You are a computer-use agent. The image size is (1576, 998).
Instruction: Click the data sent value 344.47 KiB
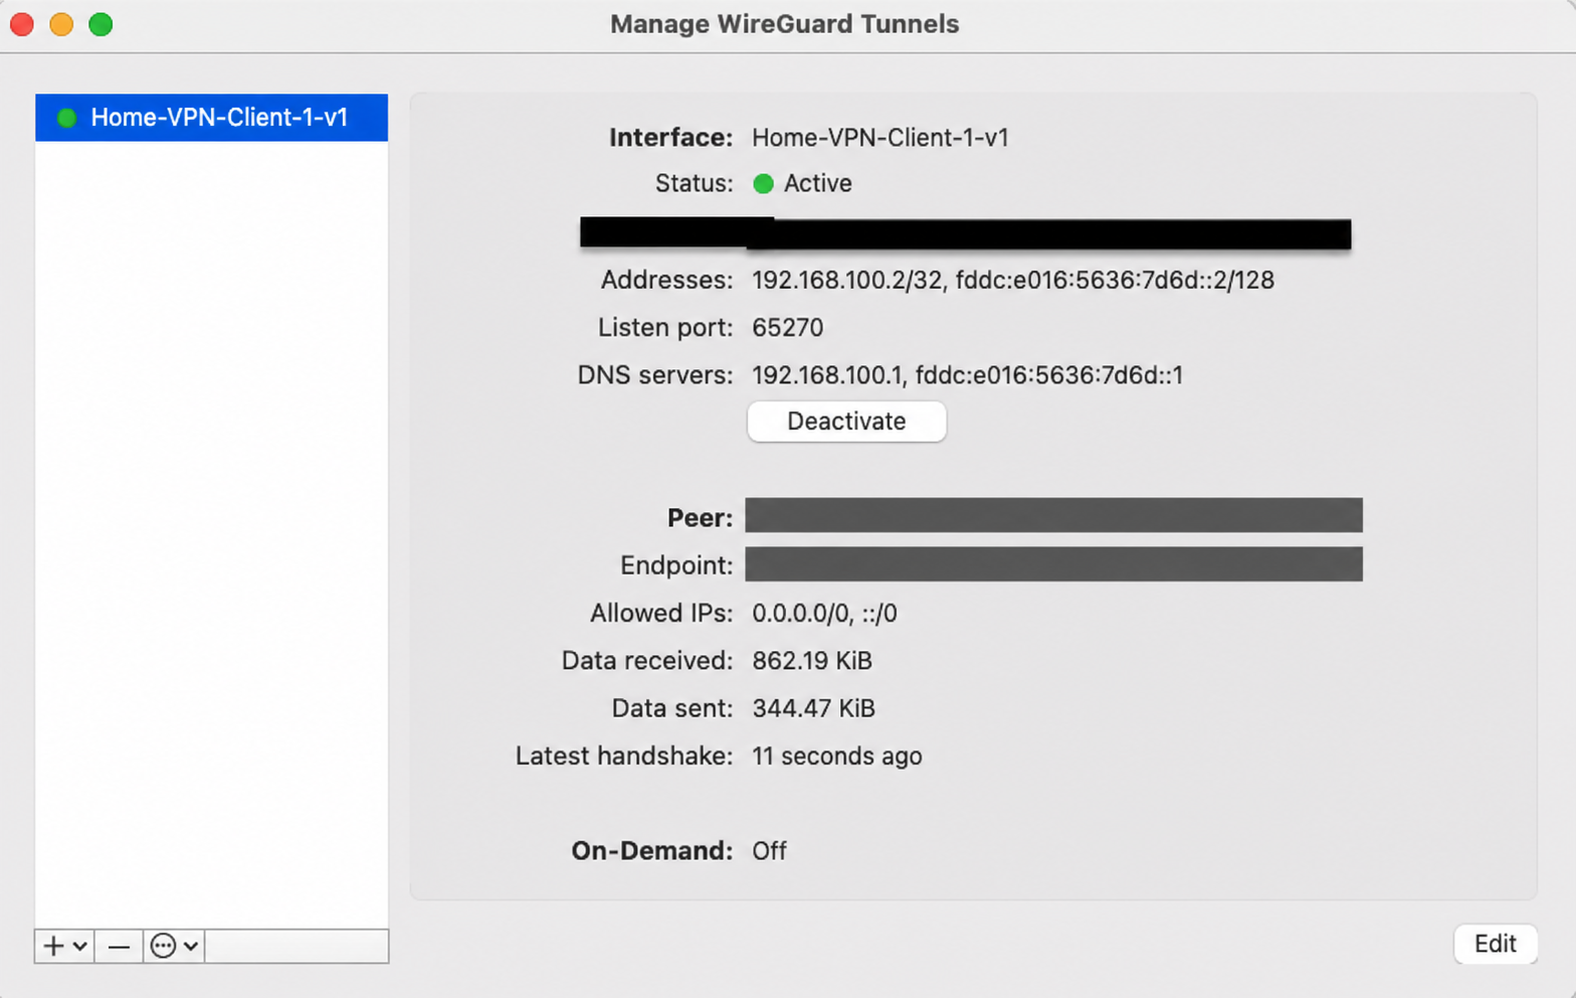[814, 709]
